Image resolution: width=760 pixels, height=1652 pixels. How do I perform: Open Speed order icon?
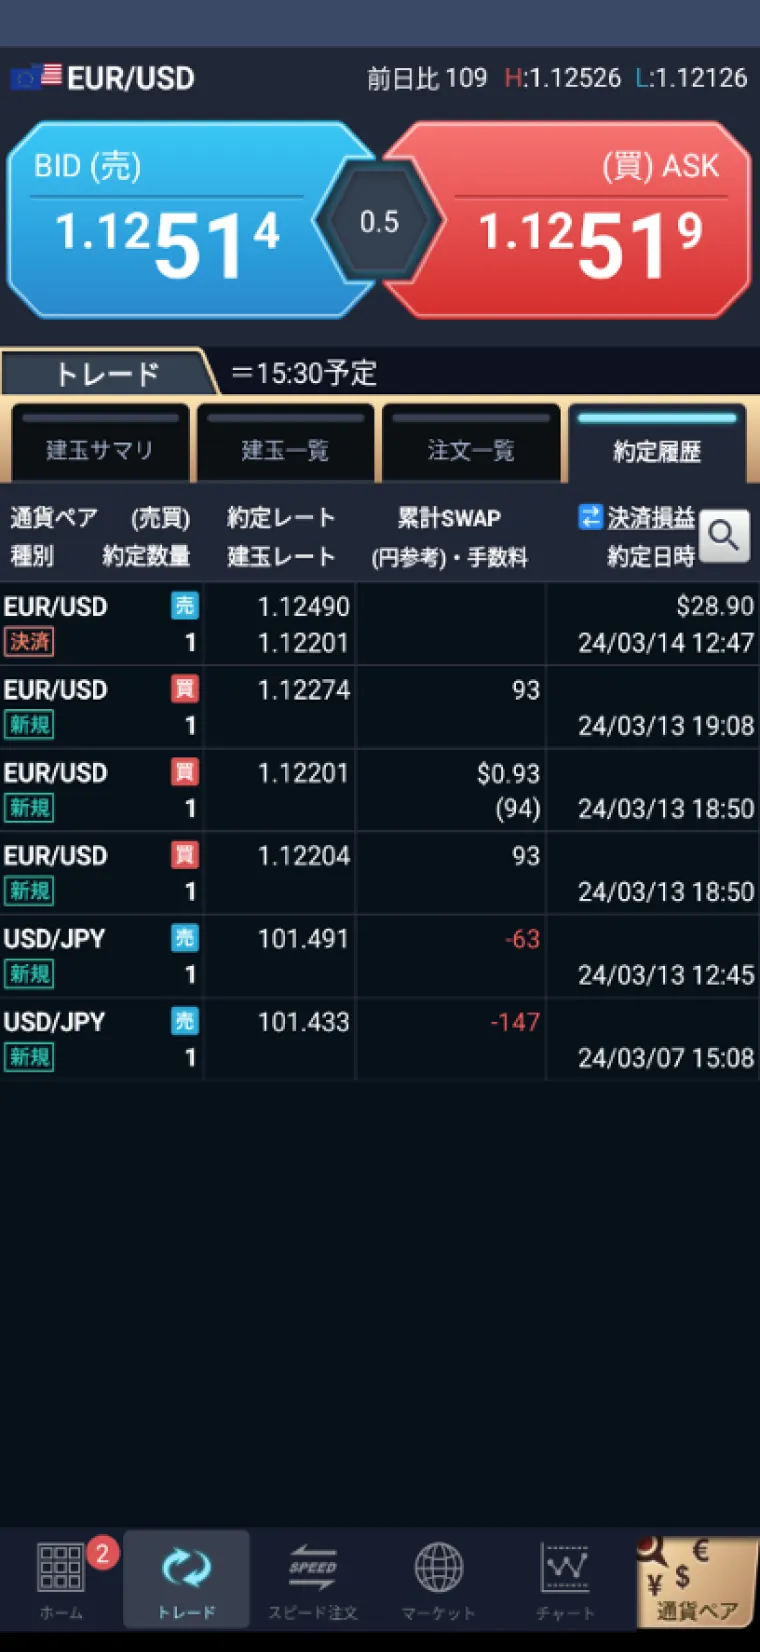(312, 1568)
